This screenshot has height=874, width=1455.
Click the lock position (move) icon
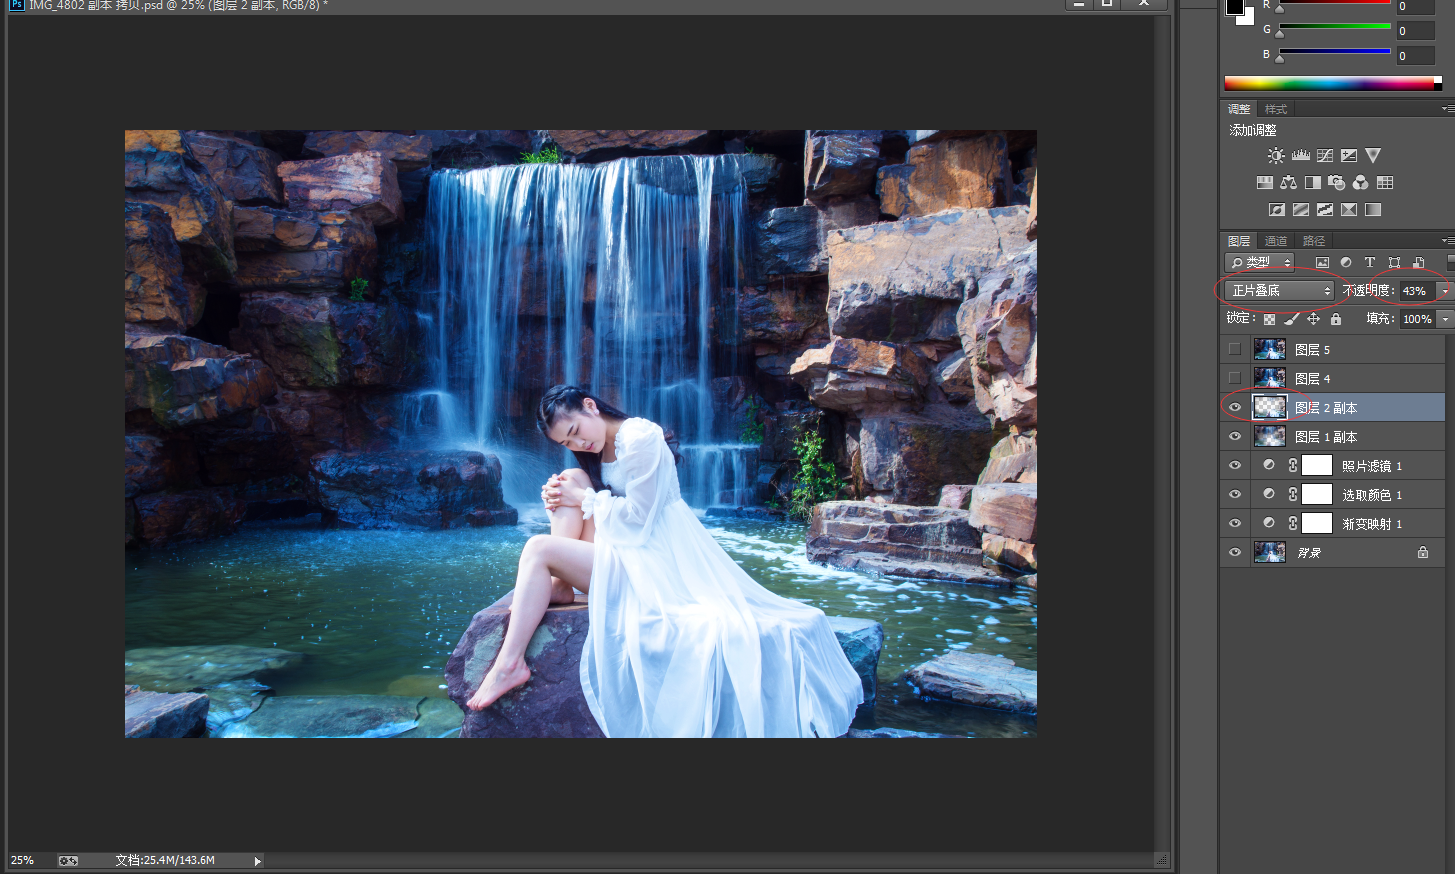pos(1313,319)
